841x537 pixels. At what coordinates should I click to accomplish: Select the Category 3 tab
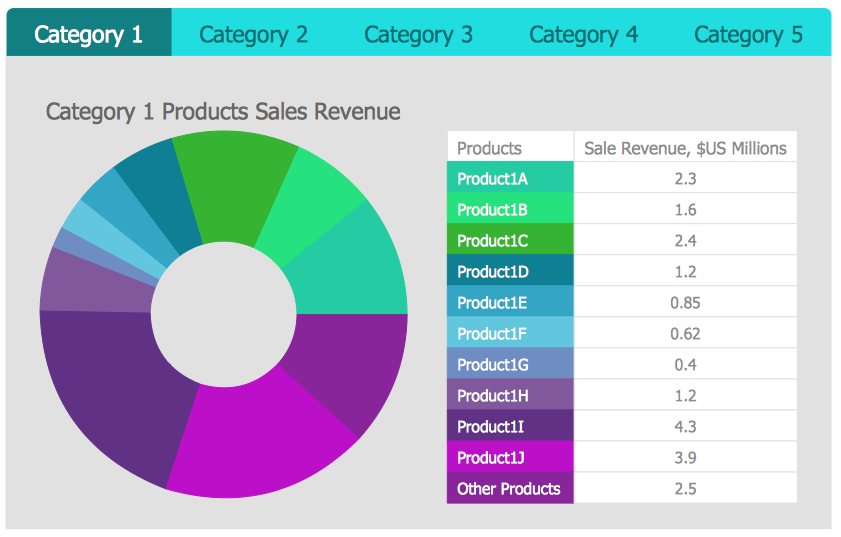pos(418,34)
